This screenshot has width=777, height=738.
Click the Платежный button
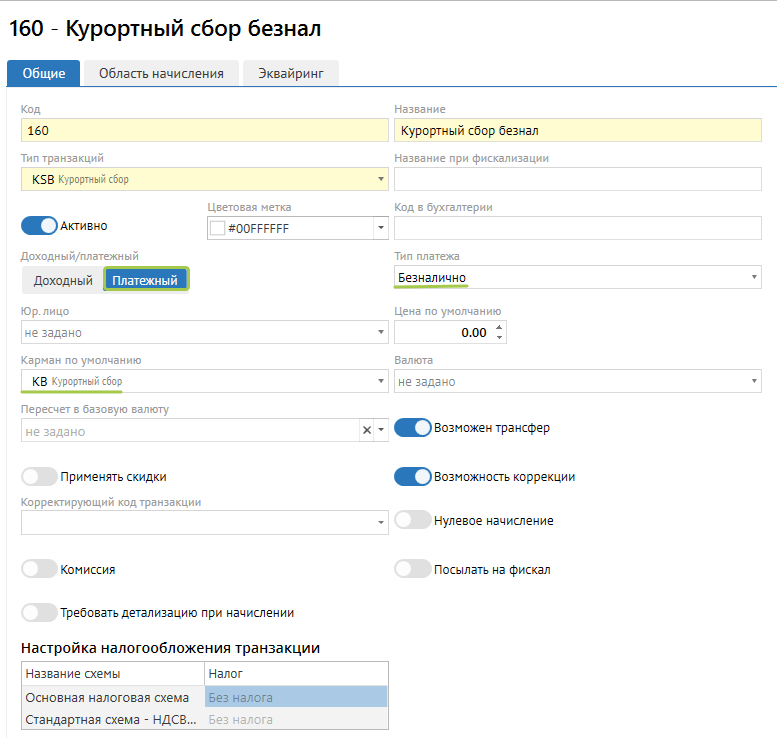tap(145, 281)
